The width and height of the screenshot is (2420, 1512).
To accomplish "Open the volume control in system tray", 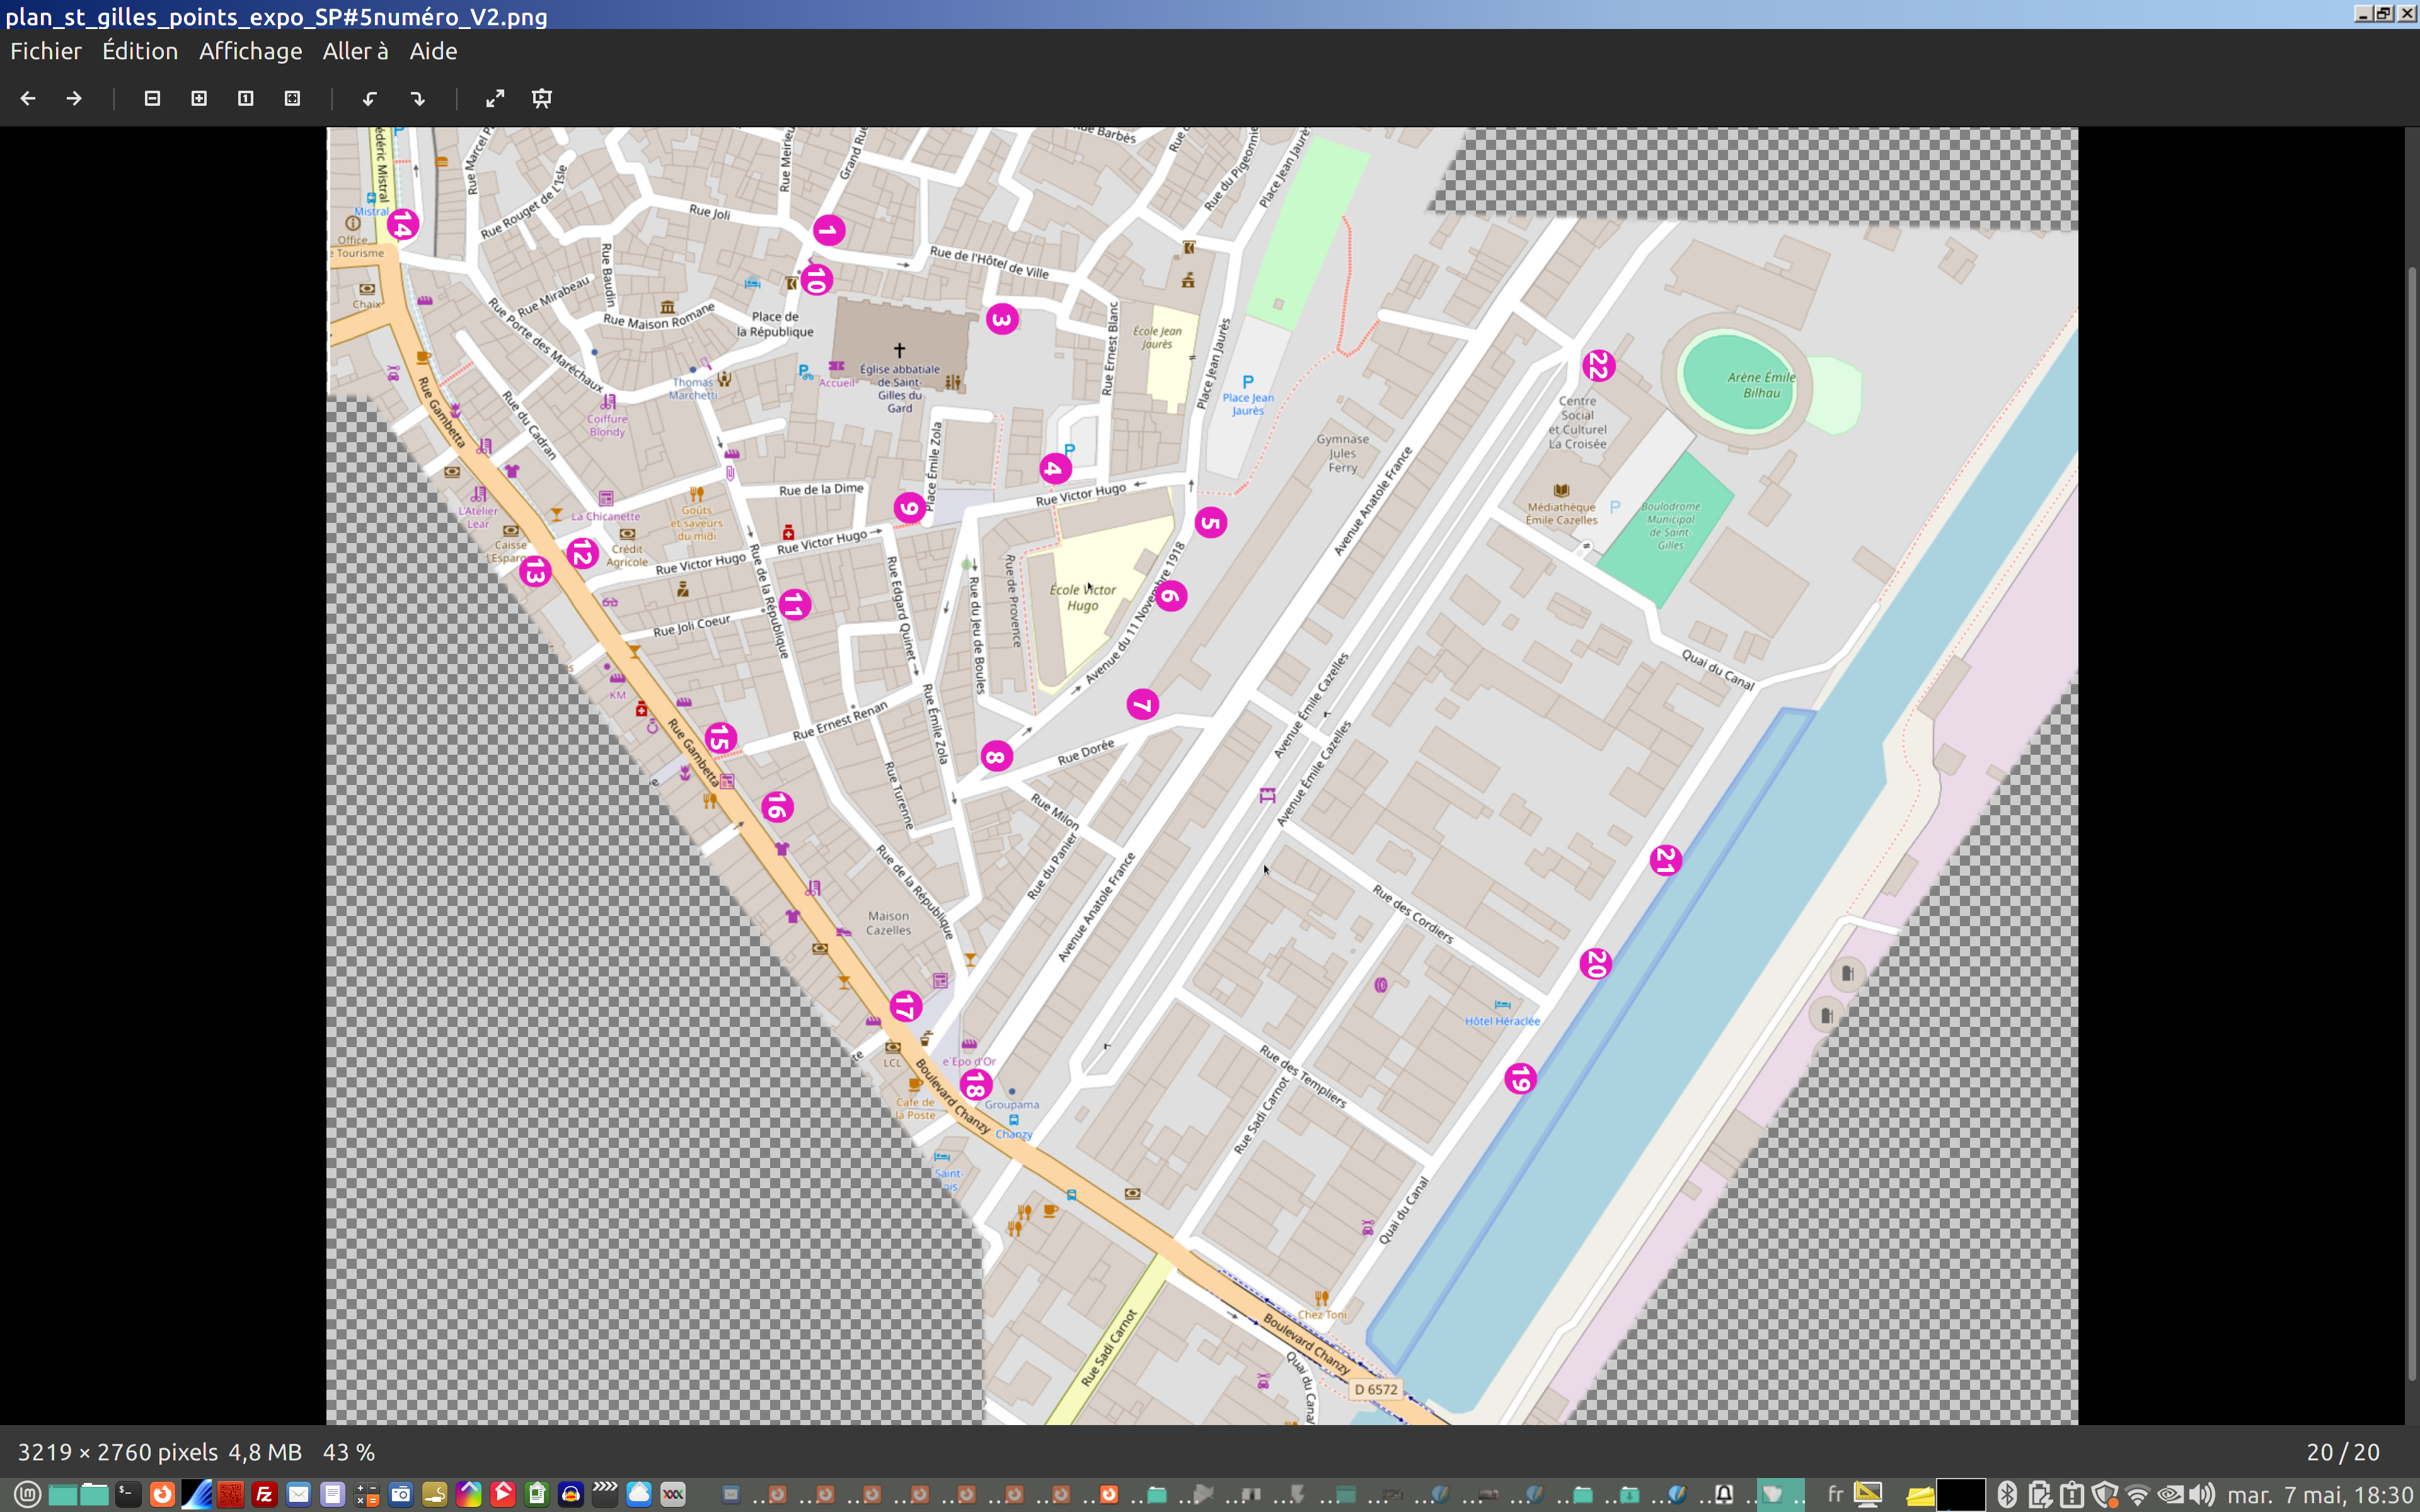I will coord(2202,1495).
